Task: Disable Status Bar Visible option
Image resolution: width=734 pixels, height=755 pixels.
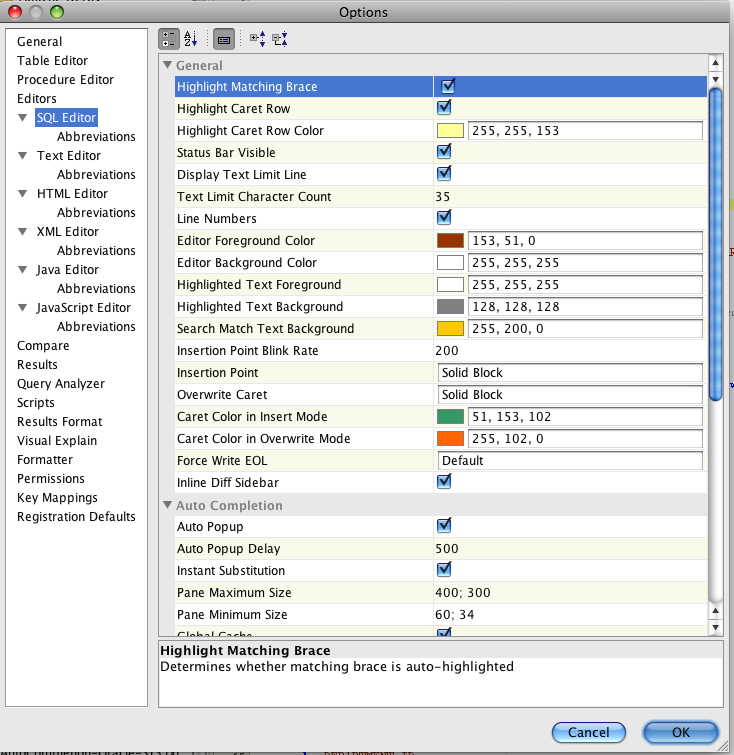Action: pyautogui.click(x=444, y=152)
